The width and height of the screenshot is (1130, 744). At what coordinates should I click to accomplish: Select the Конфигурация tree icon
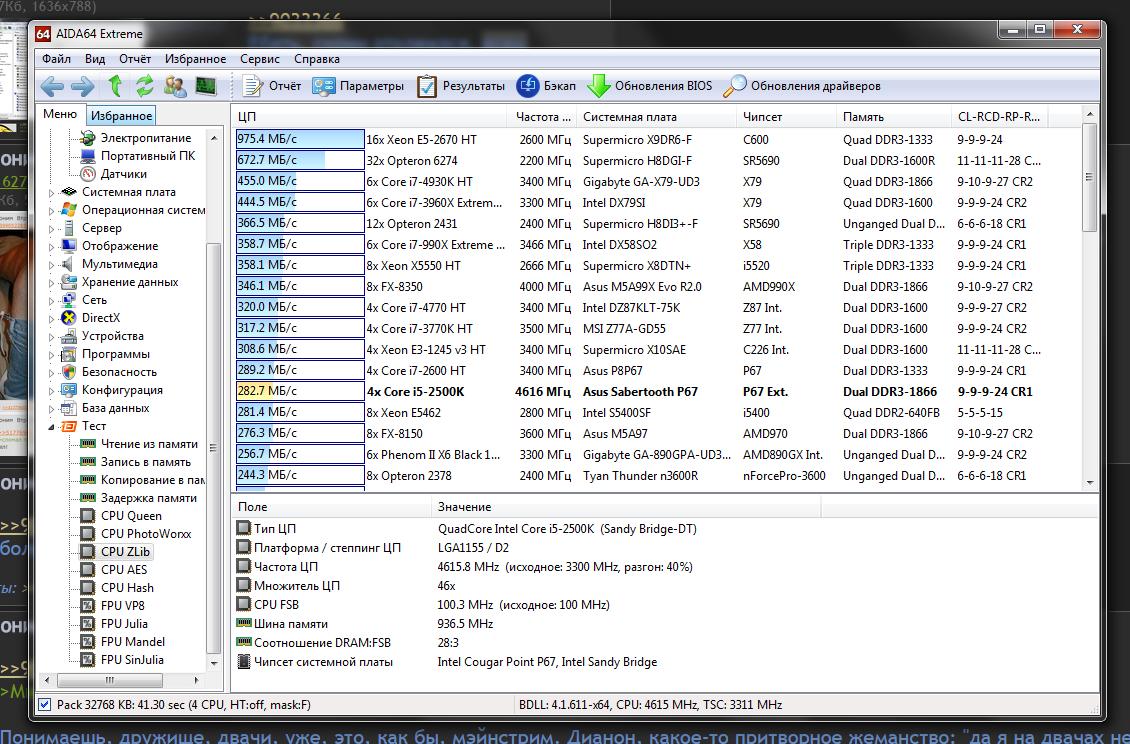pyautogui.click(x=68, y=390)
